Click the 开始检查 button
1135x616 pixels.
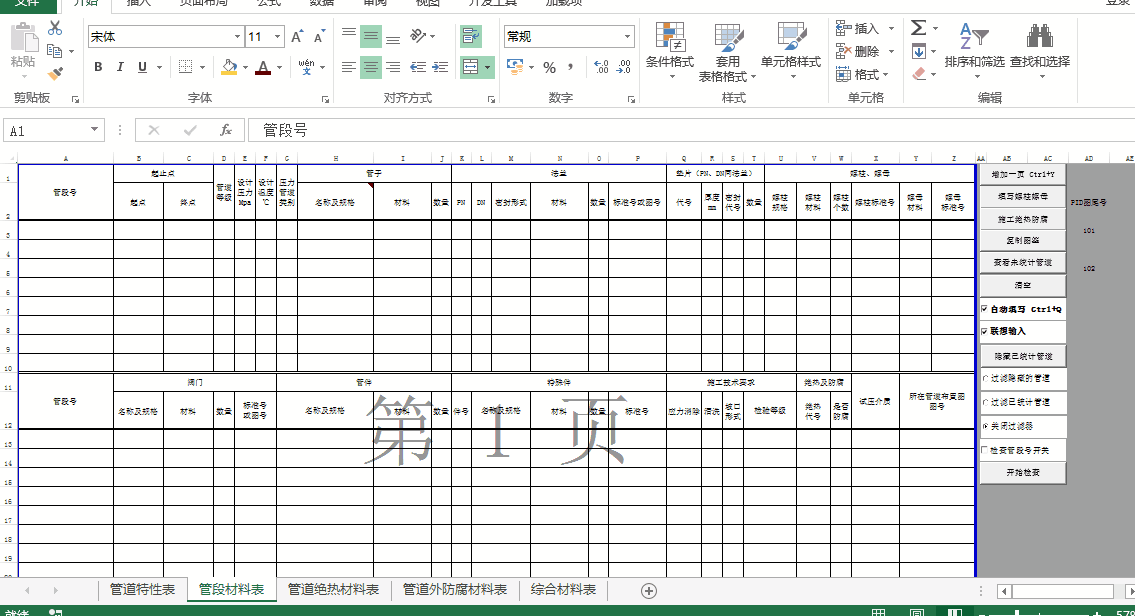coord(1022,472)
